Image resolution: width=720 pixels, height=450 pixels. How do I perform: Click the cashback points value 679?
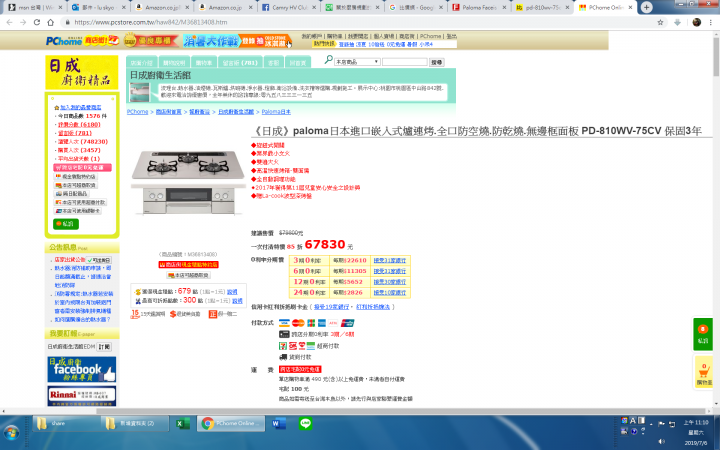coord(184,291)
